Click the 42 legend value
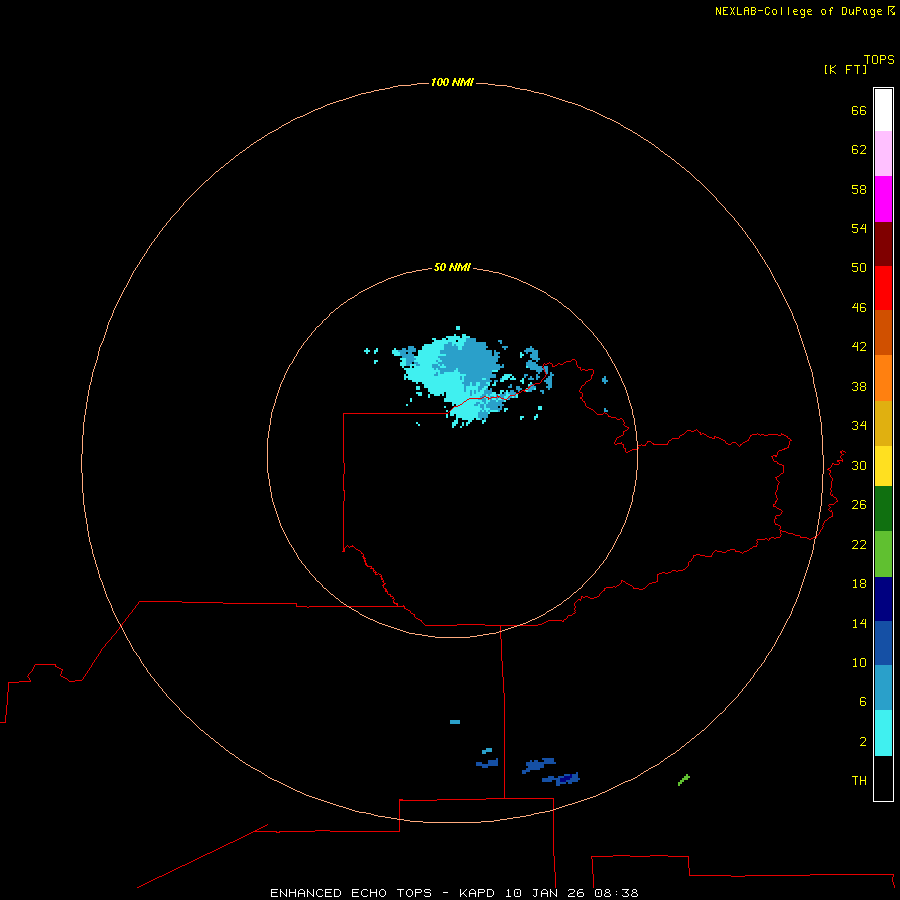This screenshot has height=900, width=900. coord(859,346)
